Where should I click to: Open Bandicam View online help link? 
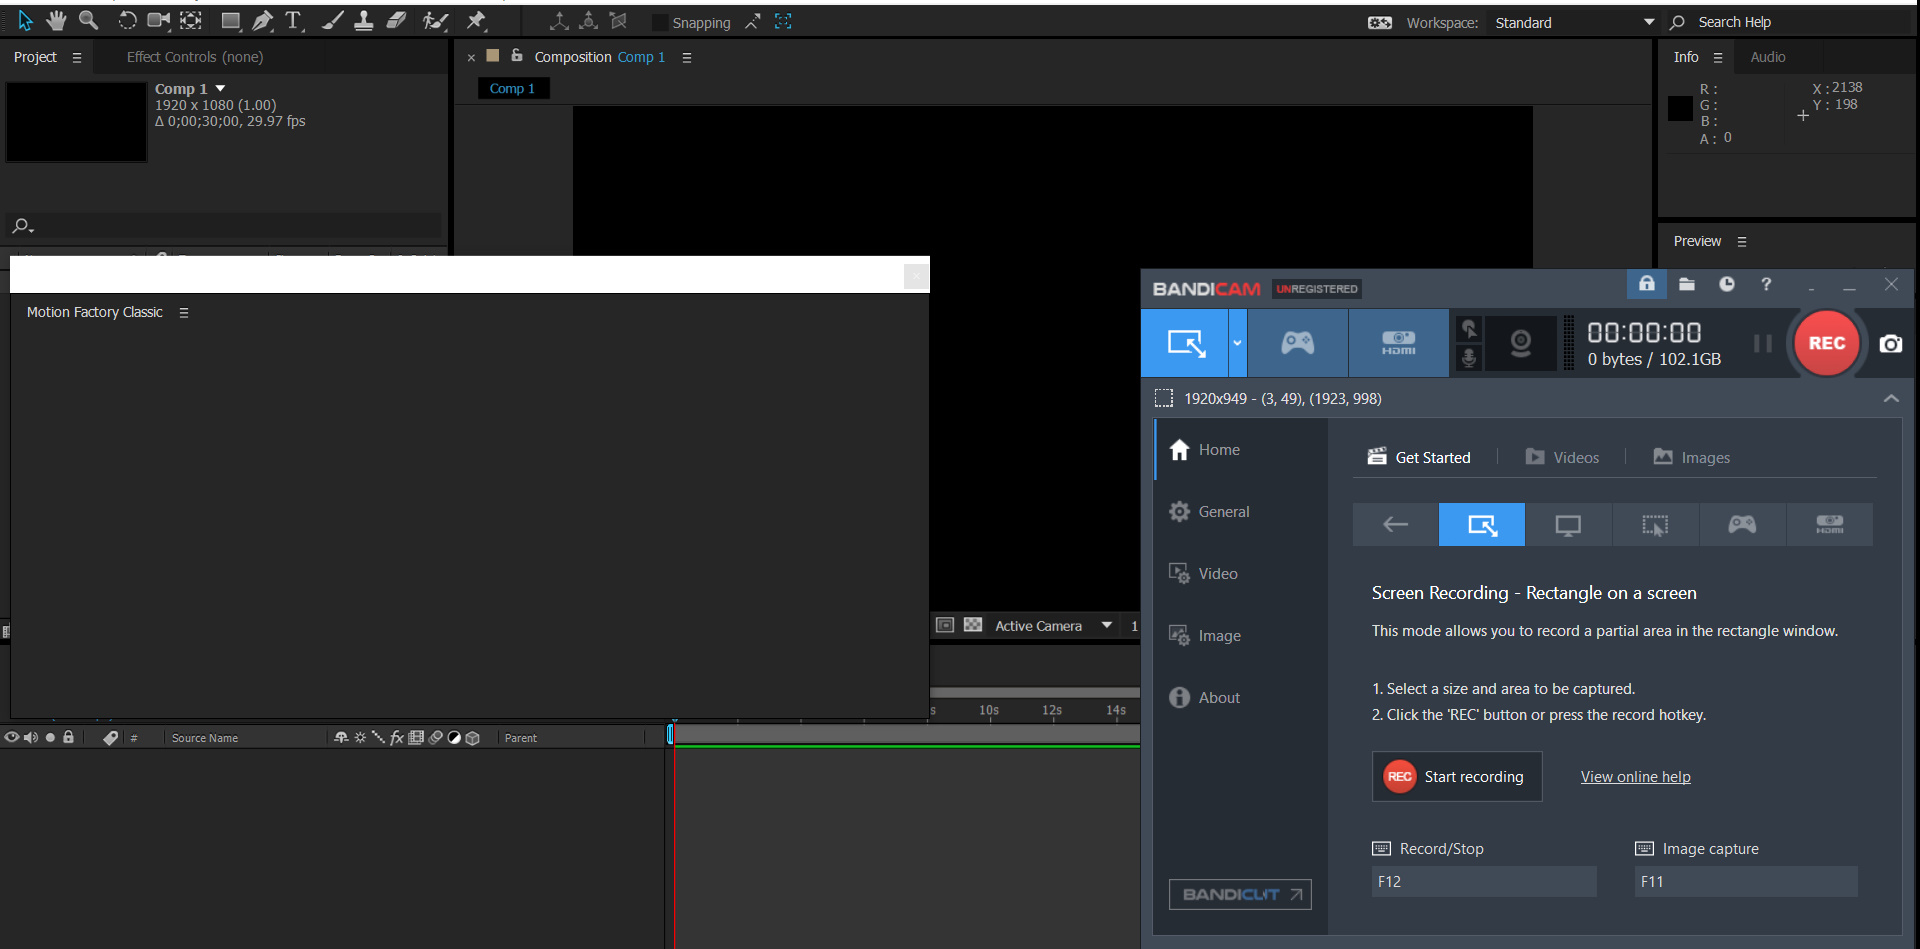[x=1636, y=777]
